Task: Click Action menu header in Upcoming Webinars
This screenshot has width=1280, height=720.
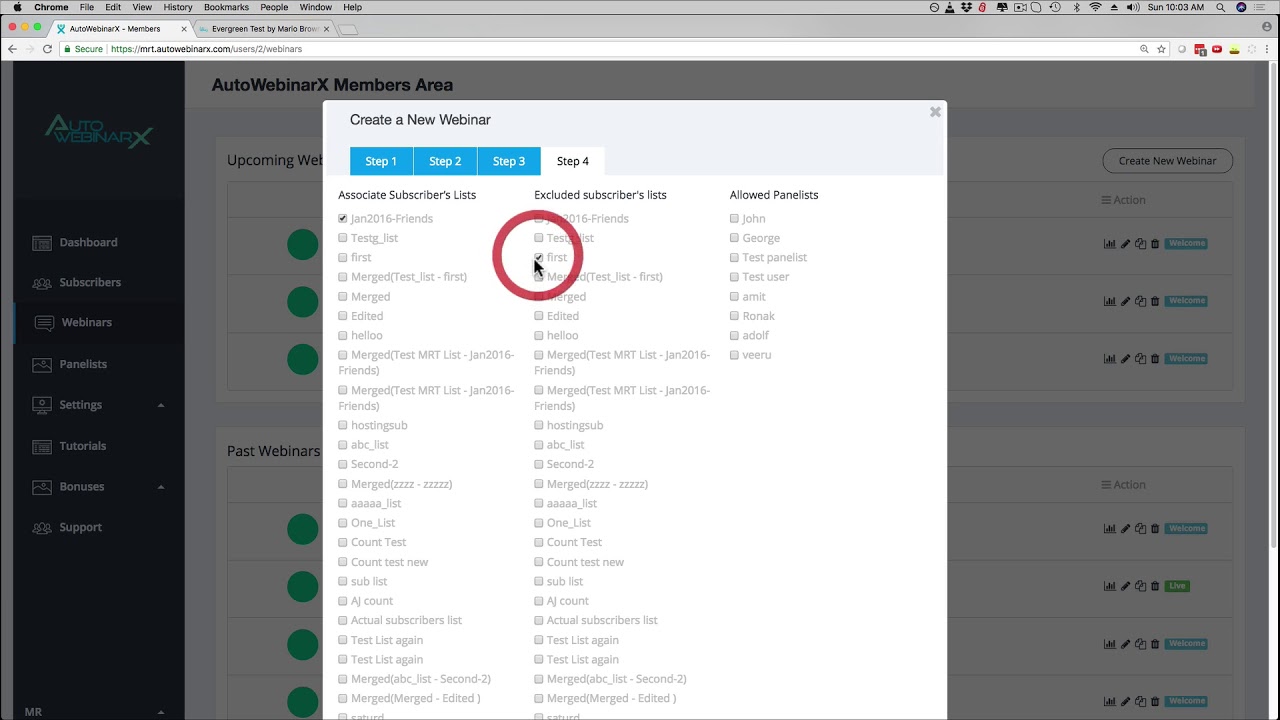Action: coord(1123,200)
